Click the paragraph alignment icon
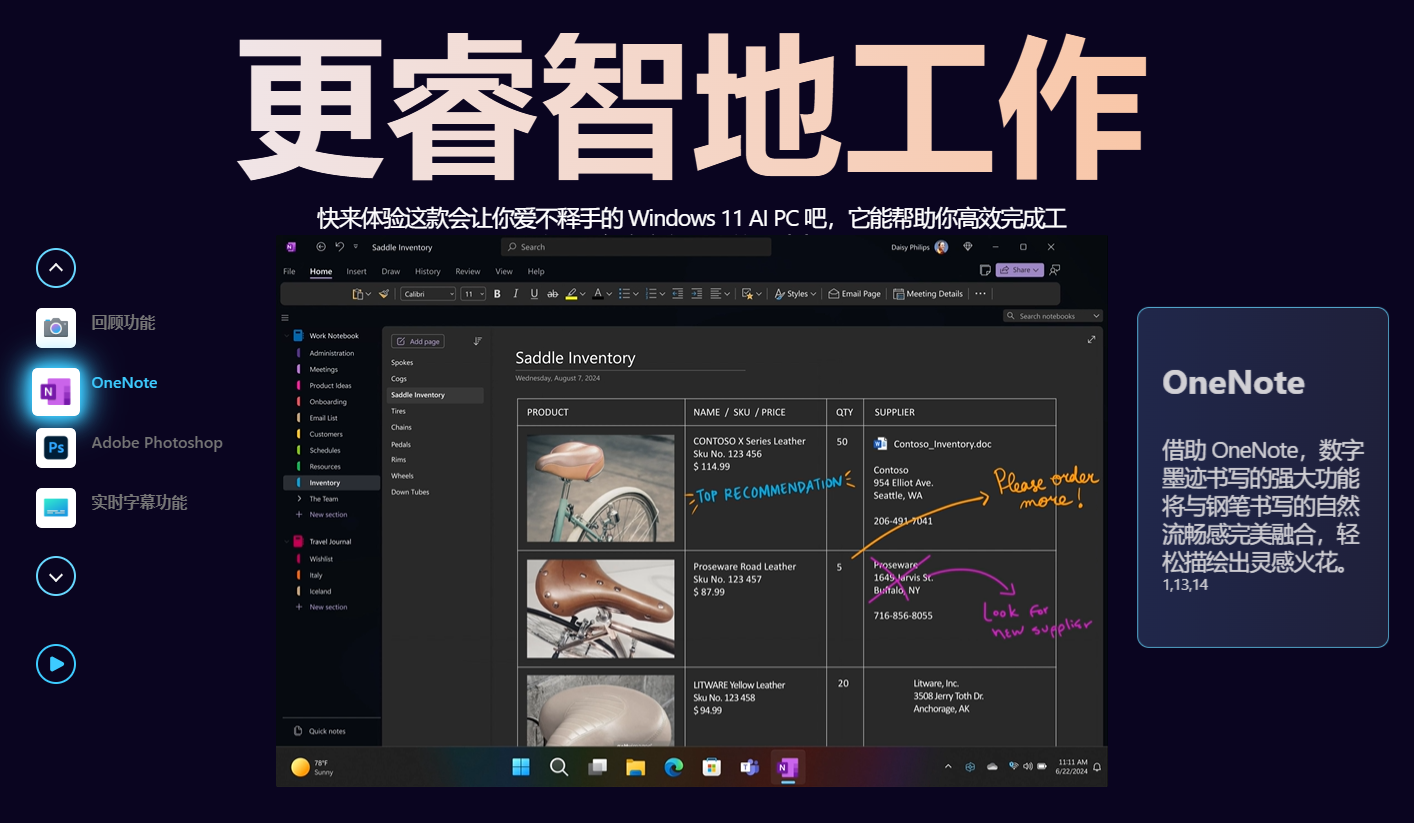The height and width of the screenshot is (823, 1414). click(x=716, y=294)
